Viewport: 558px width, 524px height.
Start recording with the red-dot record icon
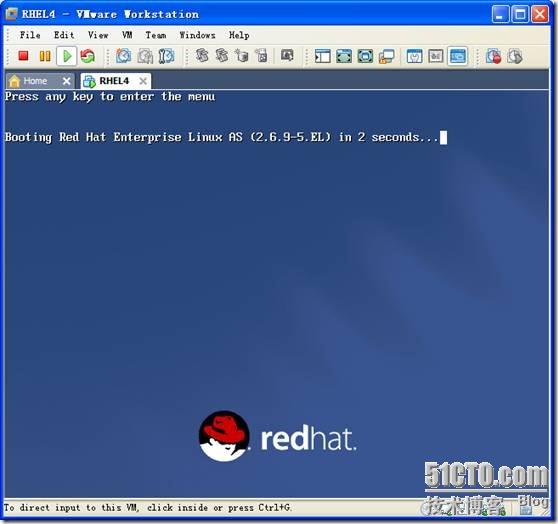click(x=494, y=56)
